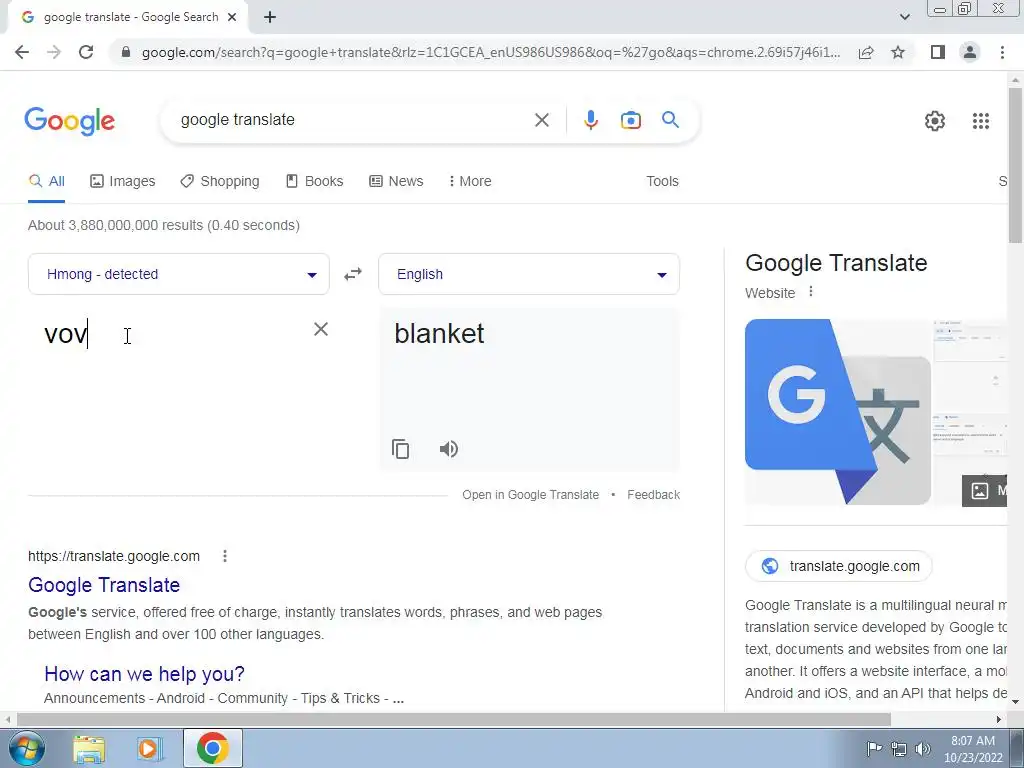Switch to the Images results tab

[123, 182]
